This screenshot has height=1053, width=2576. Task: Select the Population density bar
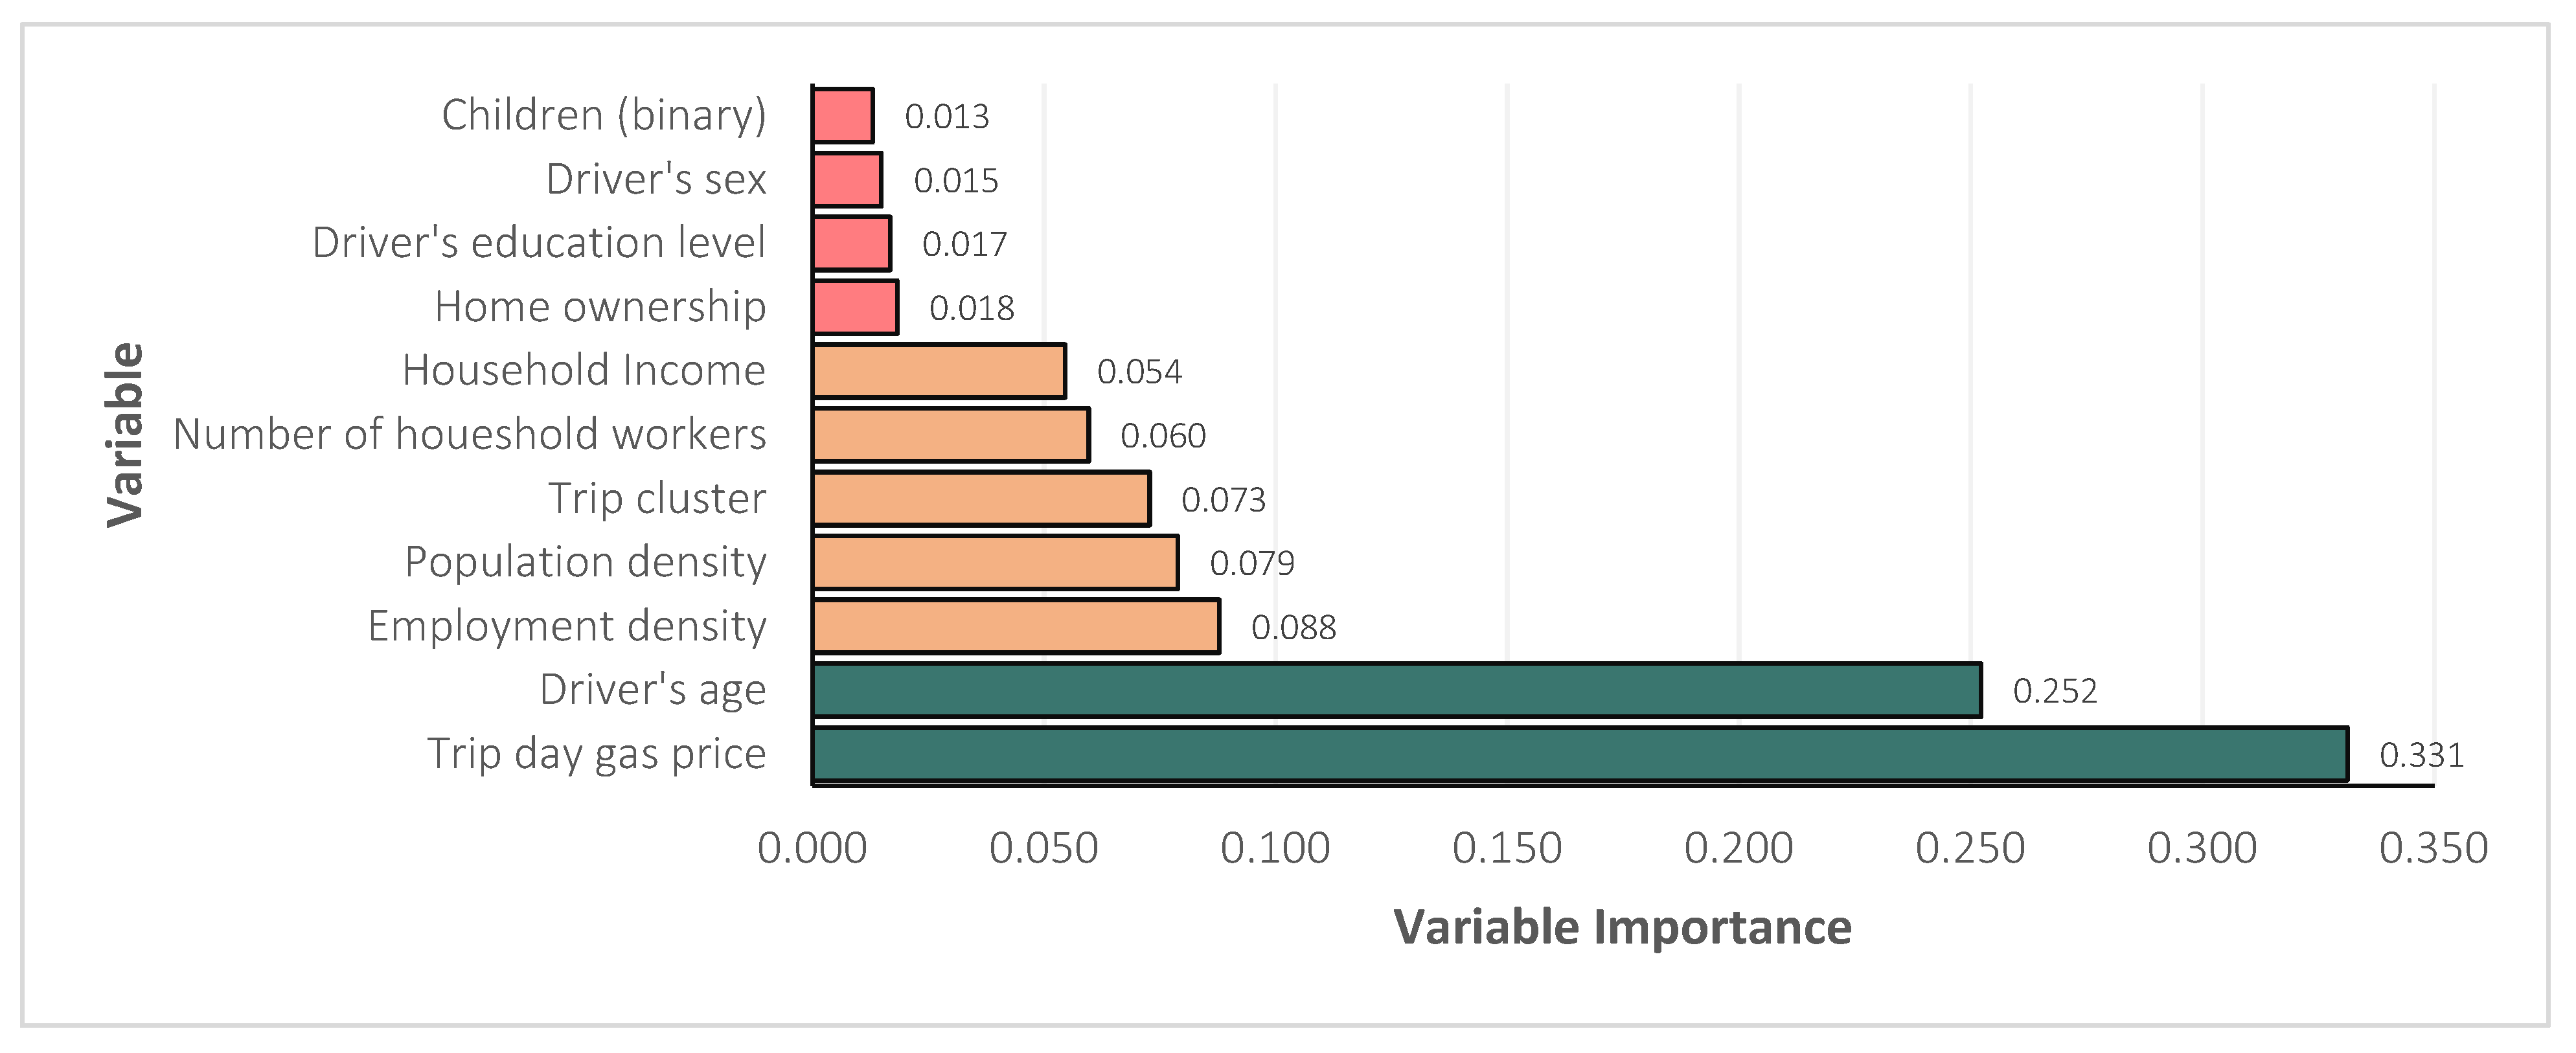[x=995, y=562]
